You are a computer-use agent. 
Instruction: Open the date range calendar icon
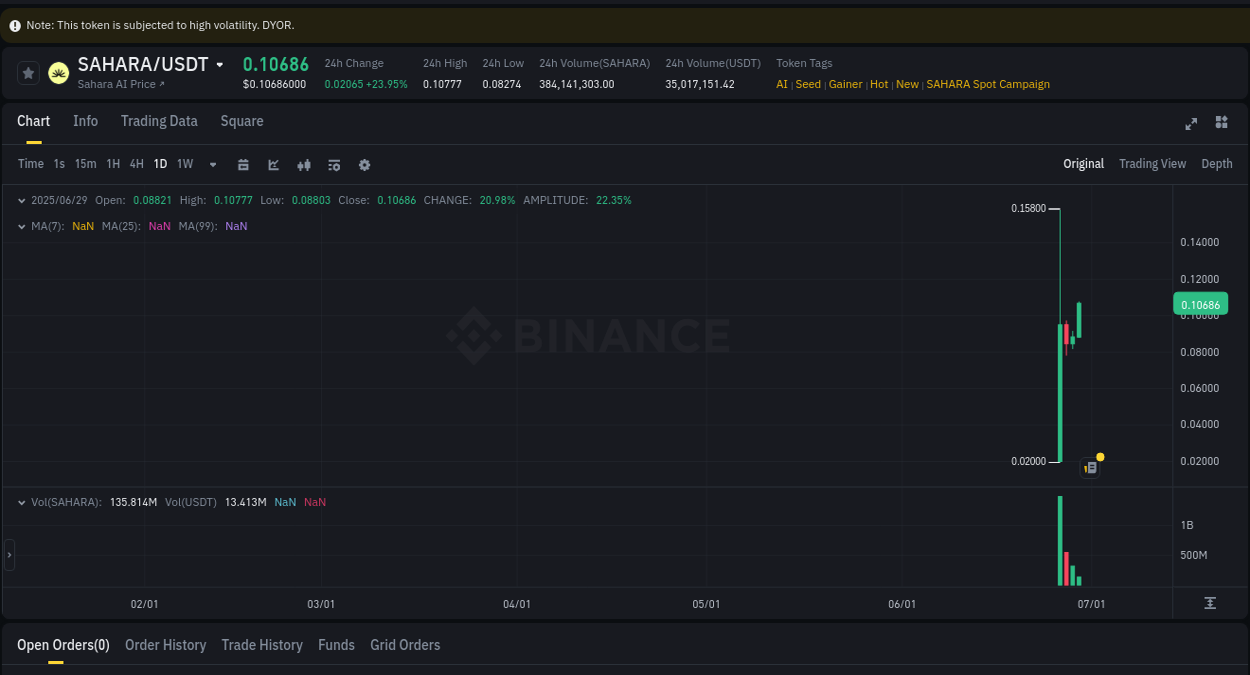(243, 164)
